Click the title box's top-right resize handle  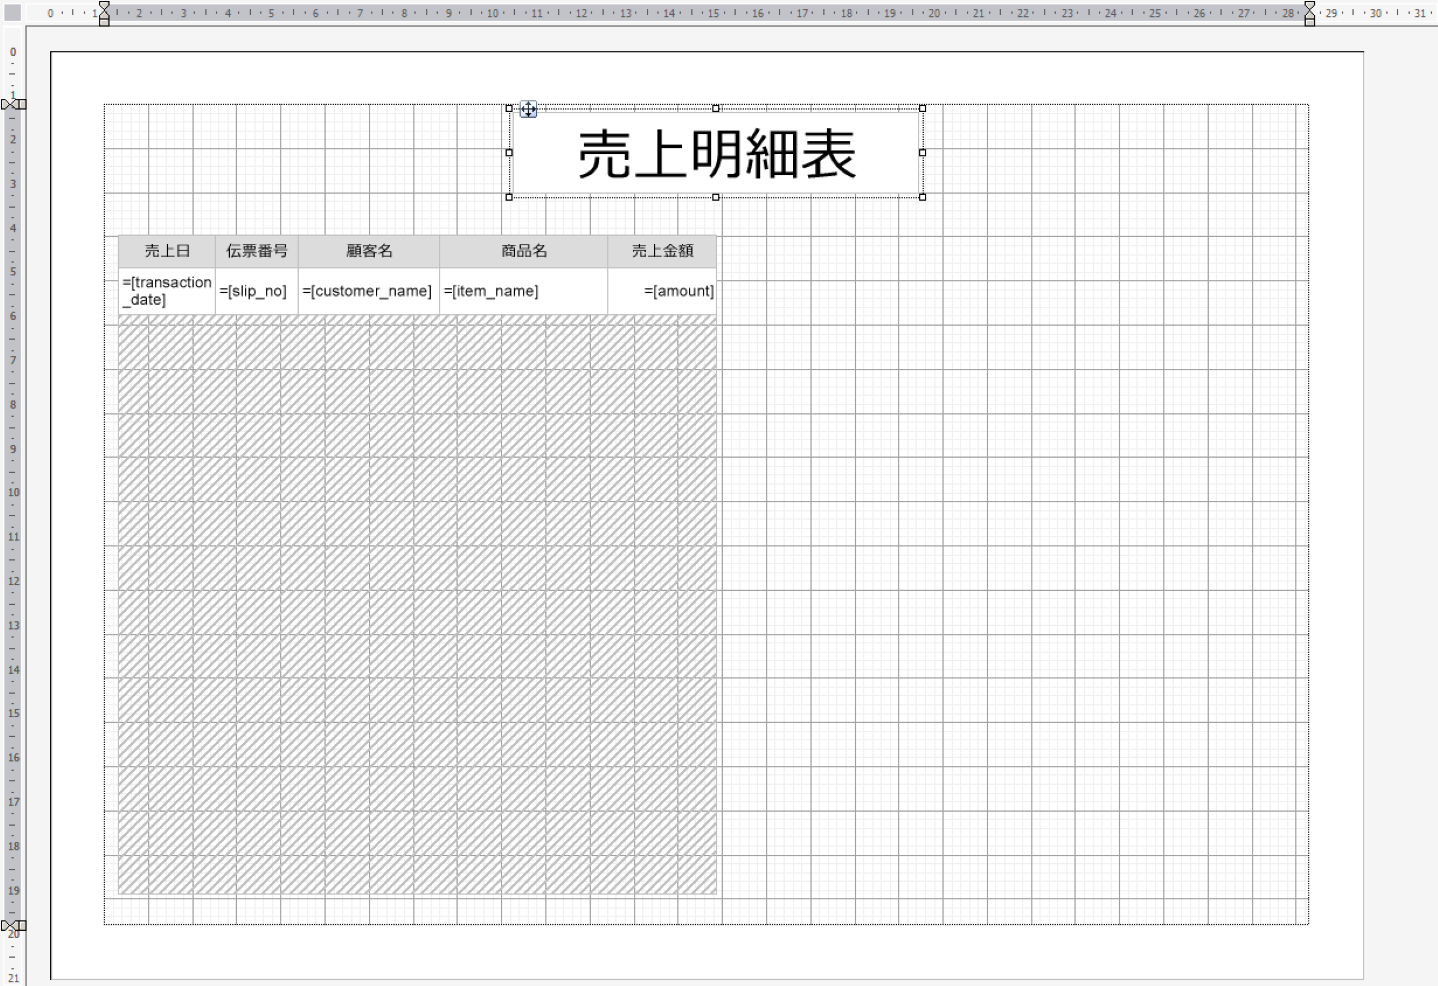pos(922,108)
